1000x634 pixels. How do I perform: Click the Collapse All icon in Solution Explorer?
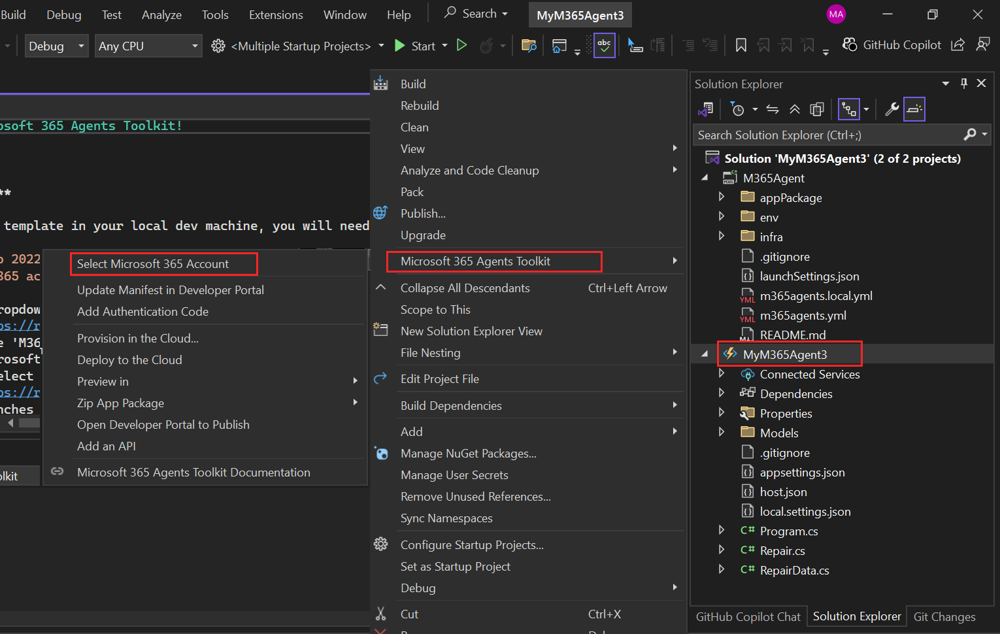tap(795, 109)
